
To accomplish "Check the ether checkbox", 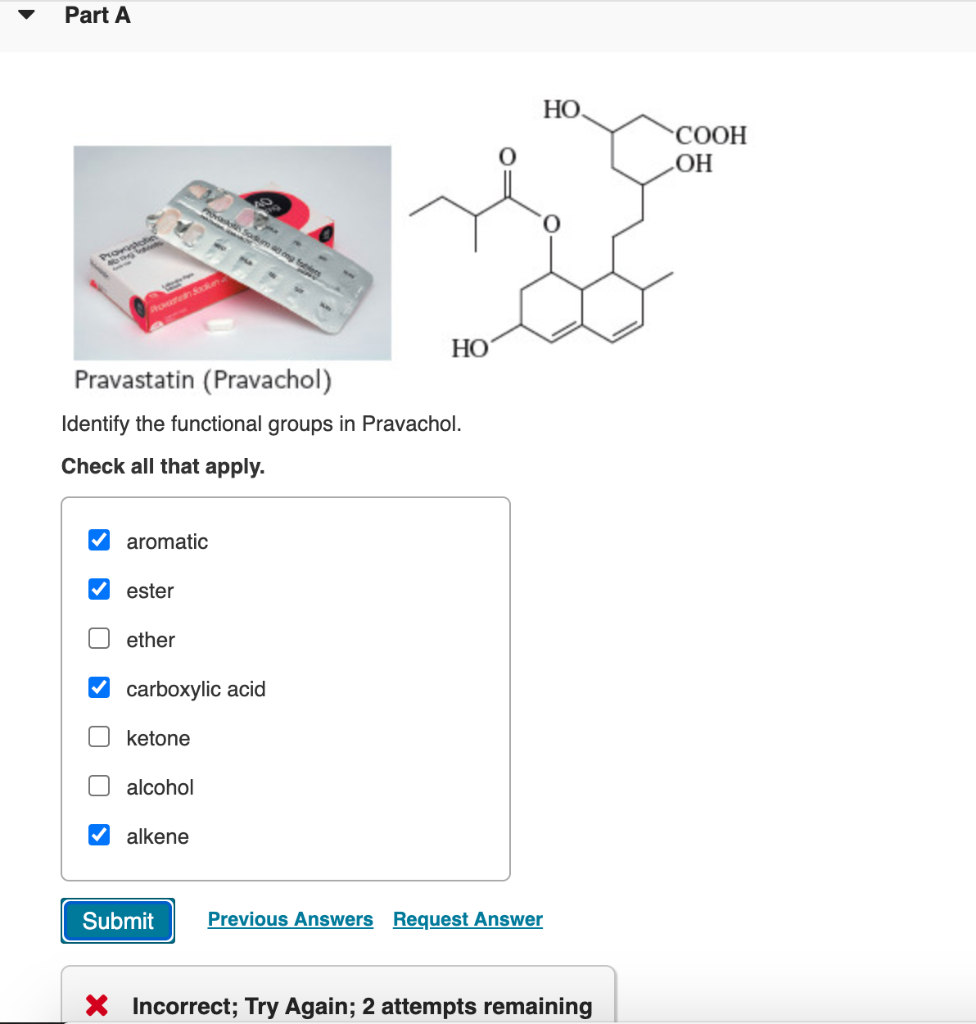I will [98, 637].
